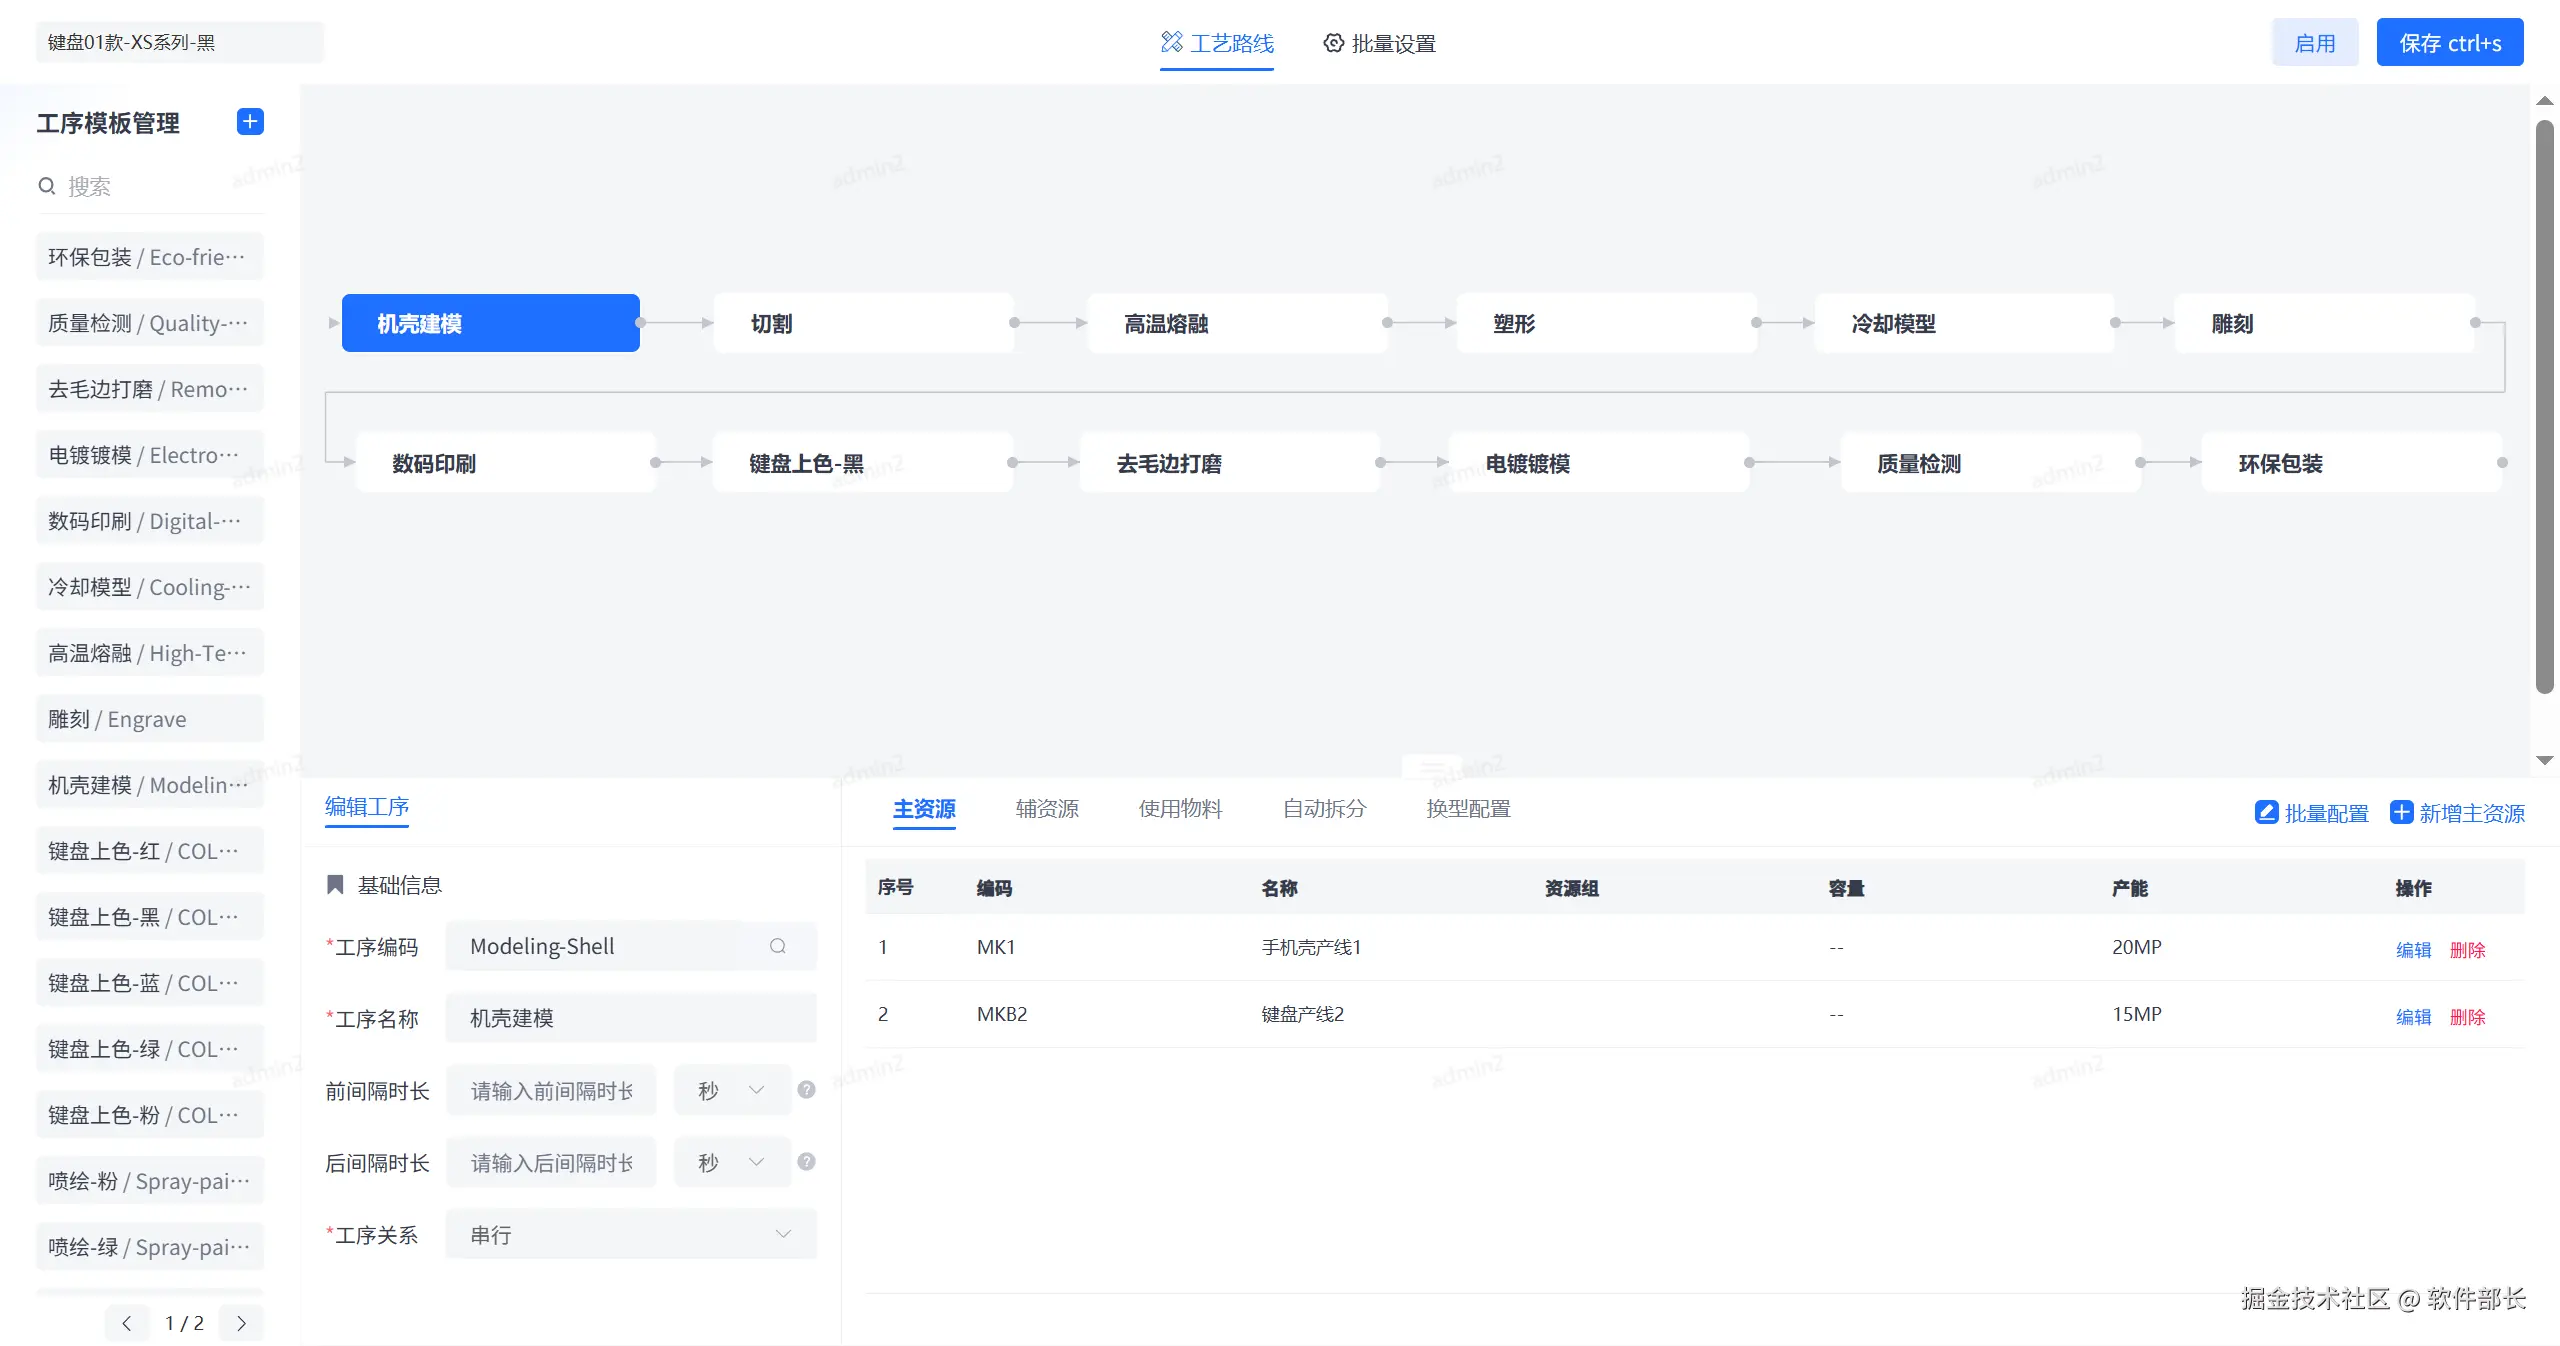Click 删除 link for MK1 row

pyautogui.click(x=2467, y=949)
